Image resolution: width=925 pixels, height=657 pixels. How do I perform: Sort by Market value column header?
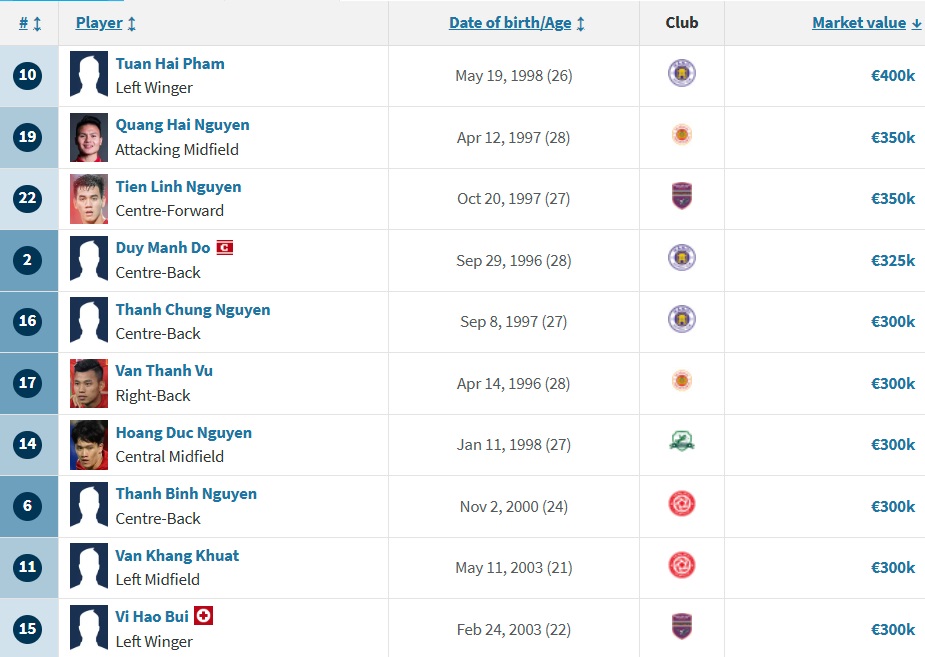866,23
